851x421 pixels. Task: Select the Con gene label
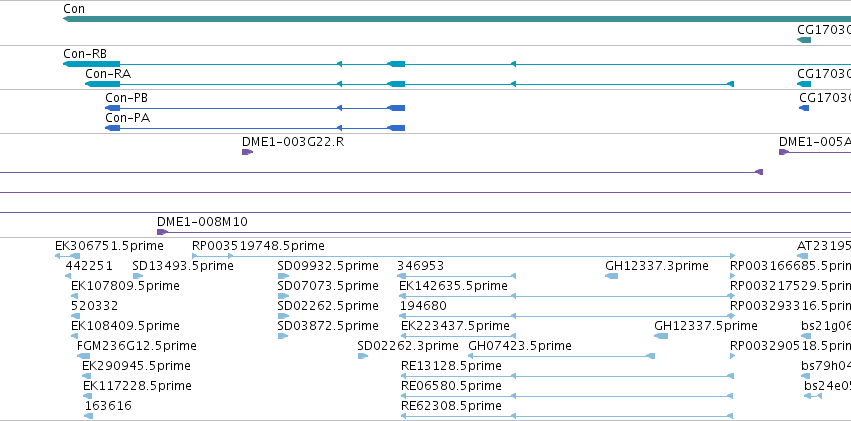74,9
